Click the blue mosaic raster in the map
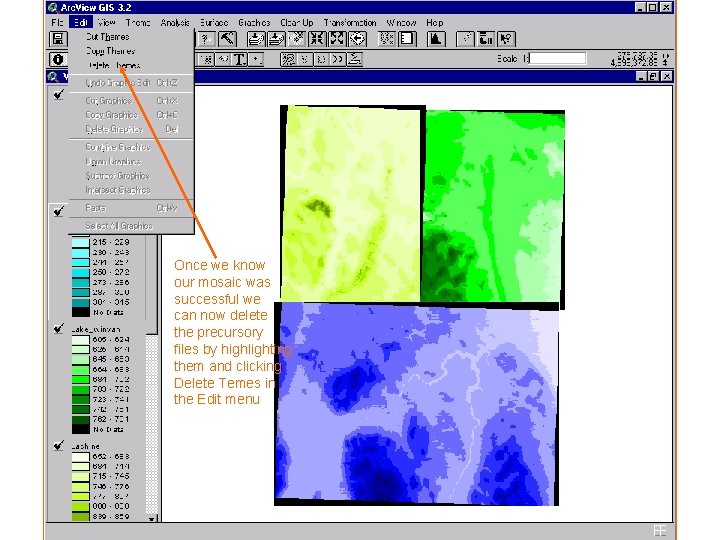 416,404
